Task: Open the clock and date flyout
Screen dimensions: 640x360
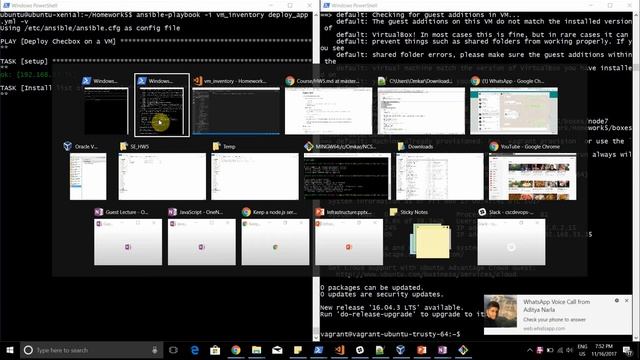Action: point(603,350)
